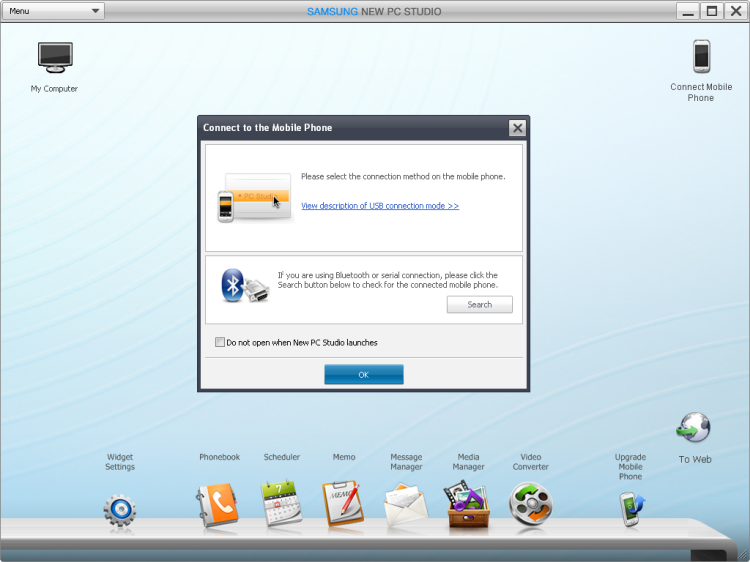The height and width of the screenshot is (562, 750).
Task: Open the To Web globe icon
Action: click(694, 427)
